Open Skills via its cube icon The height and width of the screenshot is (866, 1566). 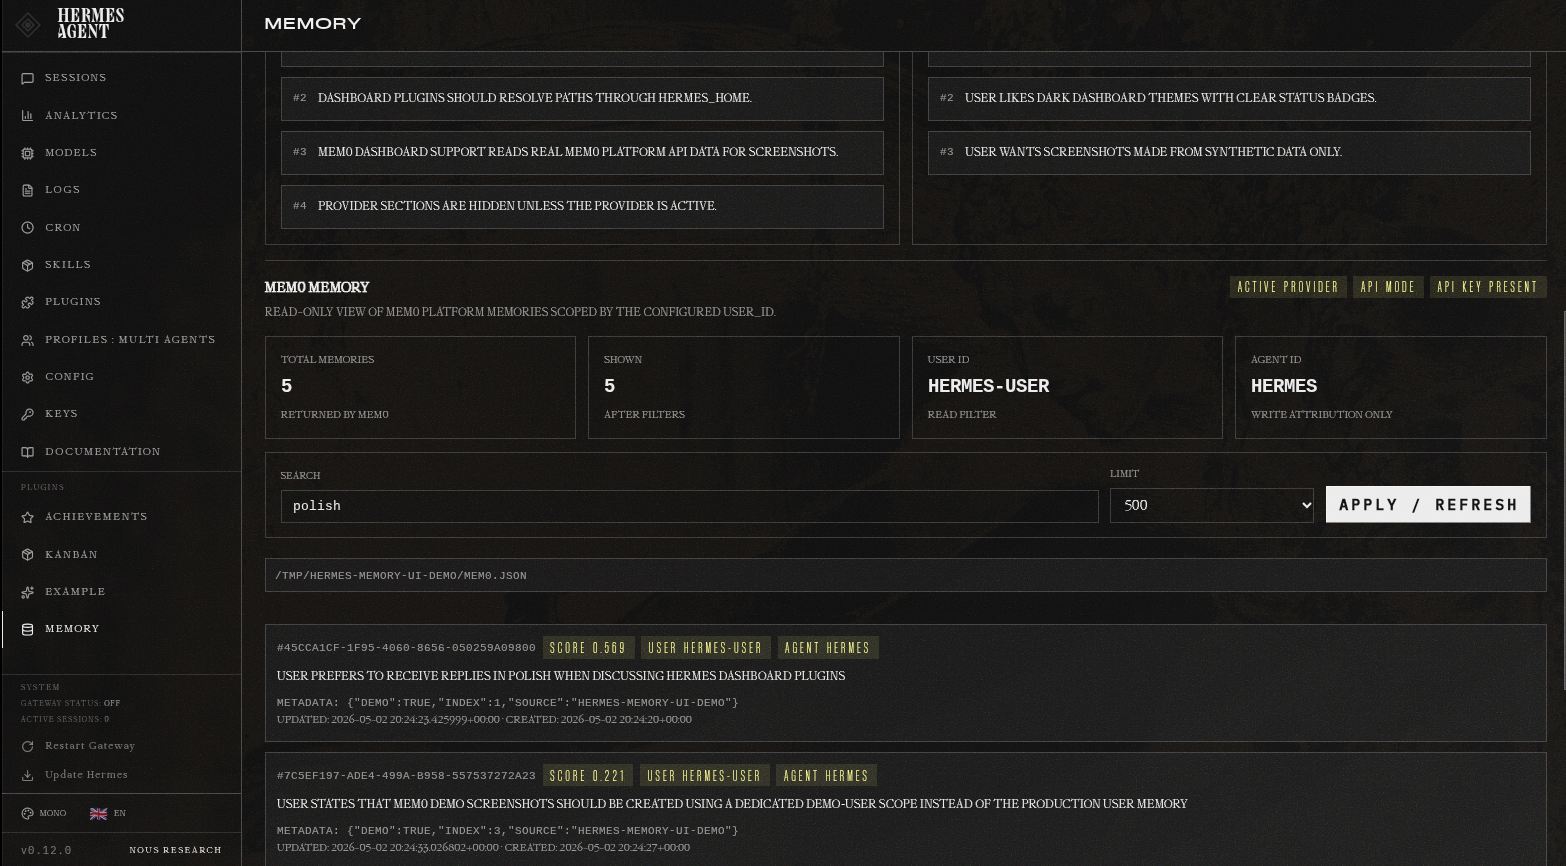point(27,265)
